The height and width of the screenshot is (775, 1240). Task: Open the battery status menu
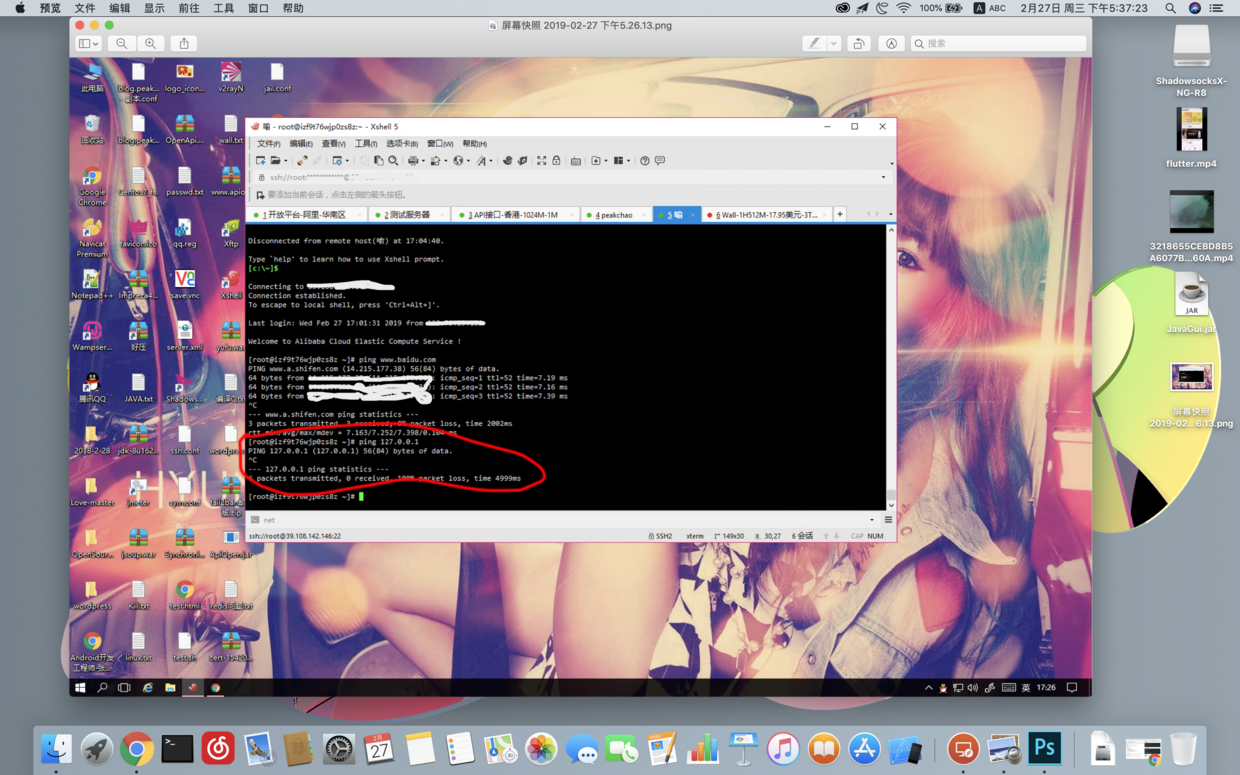pyautogui.click(x=941, y=8)
